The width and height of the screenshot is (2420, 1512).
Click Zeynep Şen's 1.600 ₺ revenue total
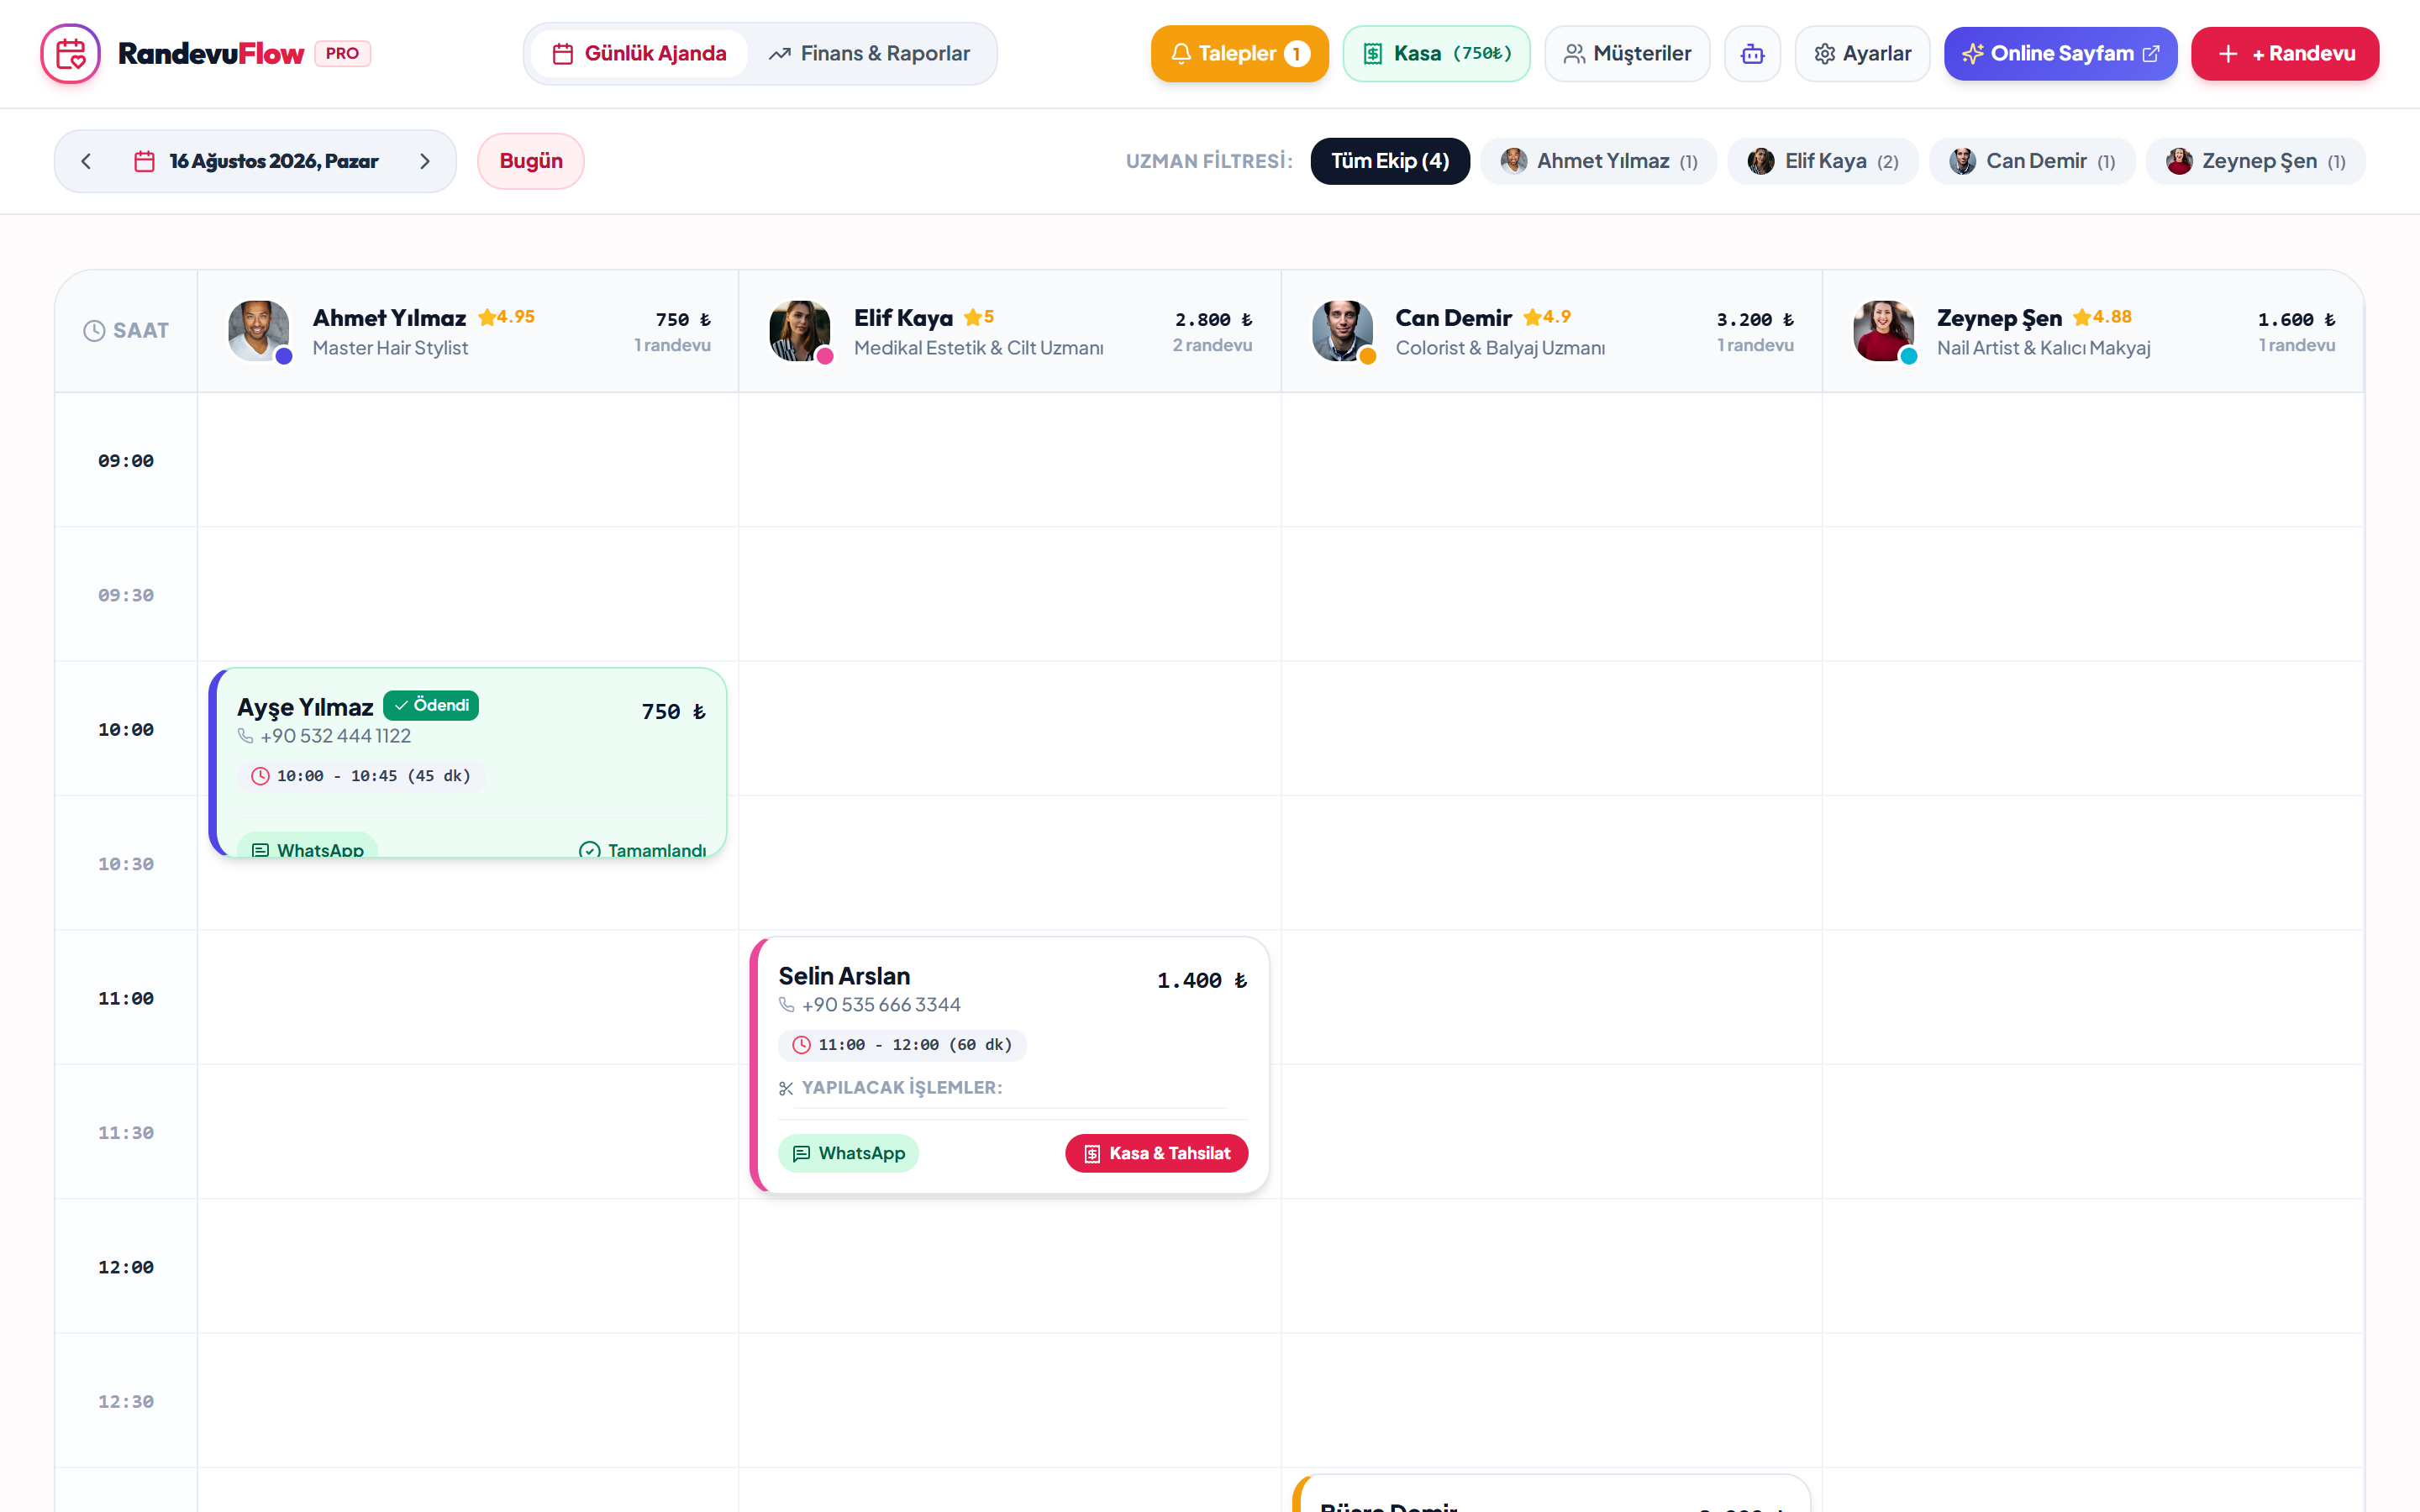click(2297, 320)
